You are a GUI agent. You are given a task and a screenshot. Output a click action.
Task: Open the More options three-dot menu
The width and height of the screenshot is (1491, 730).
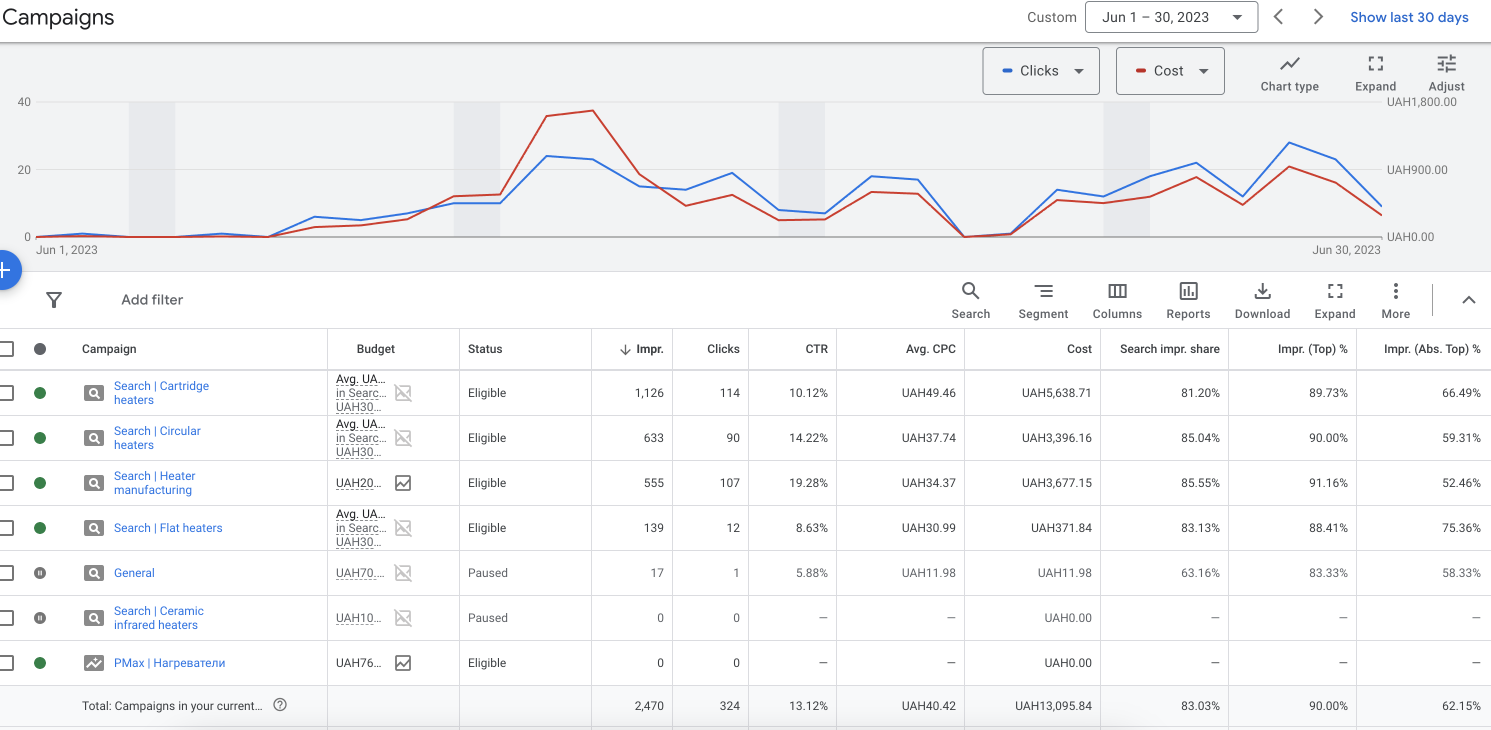(x=1395, y=291)
